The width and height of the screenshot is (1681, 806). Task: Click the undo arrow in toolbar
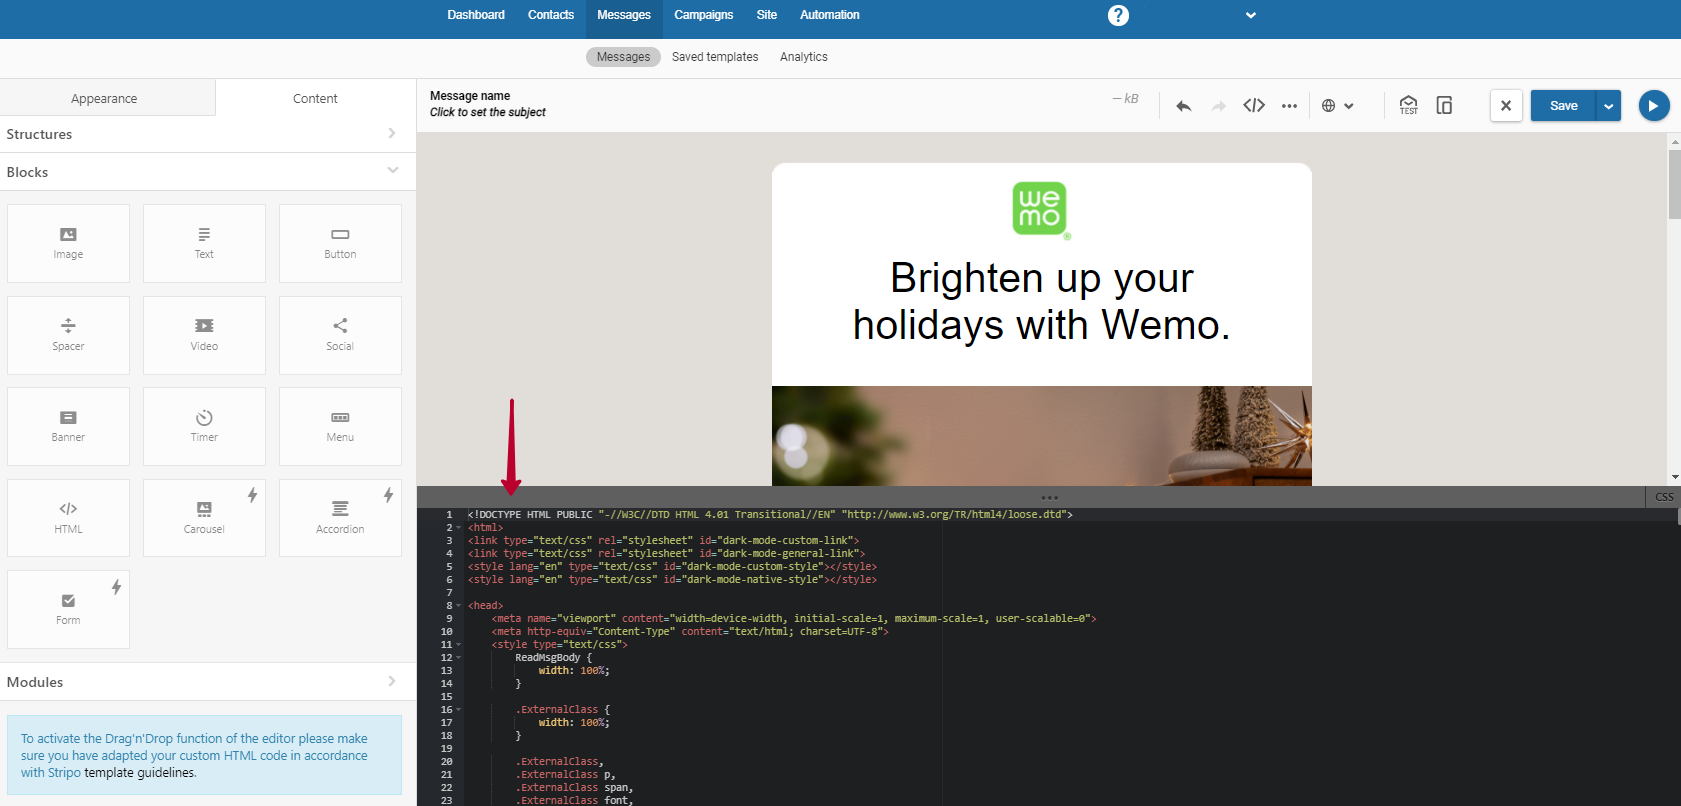(1184, 106)
